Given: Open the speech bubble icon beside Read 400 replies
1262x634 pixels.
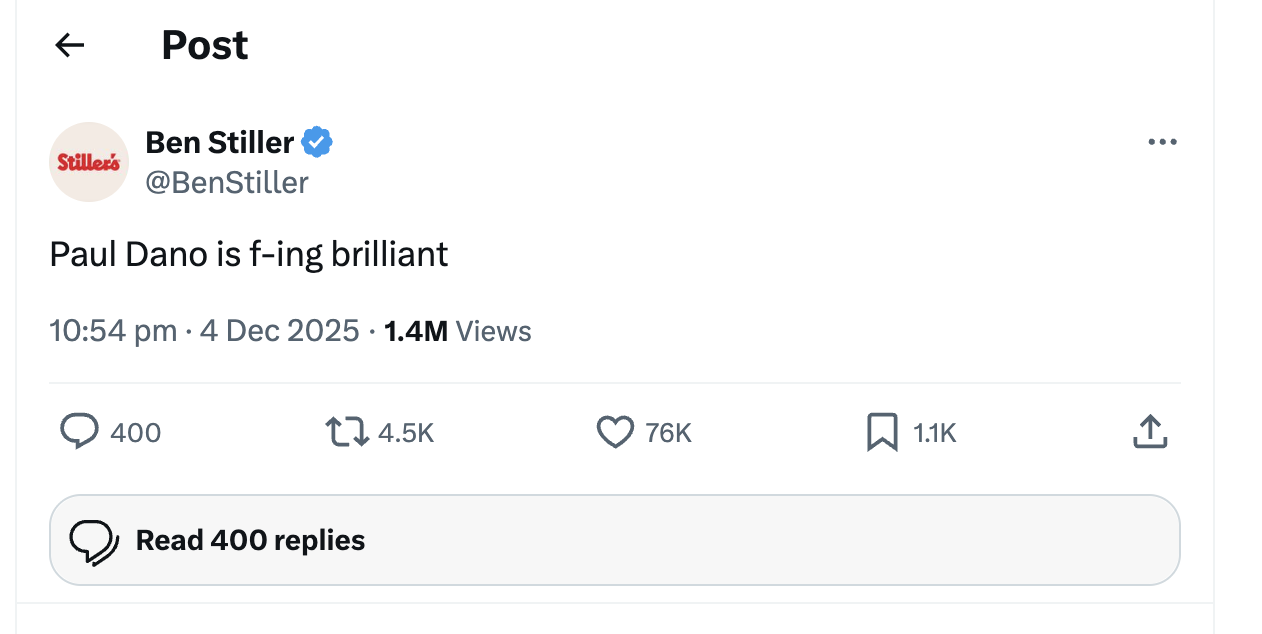Looking at the screenshot, I should click(95, 539).
